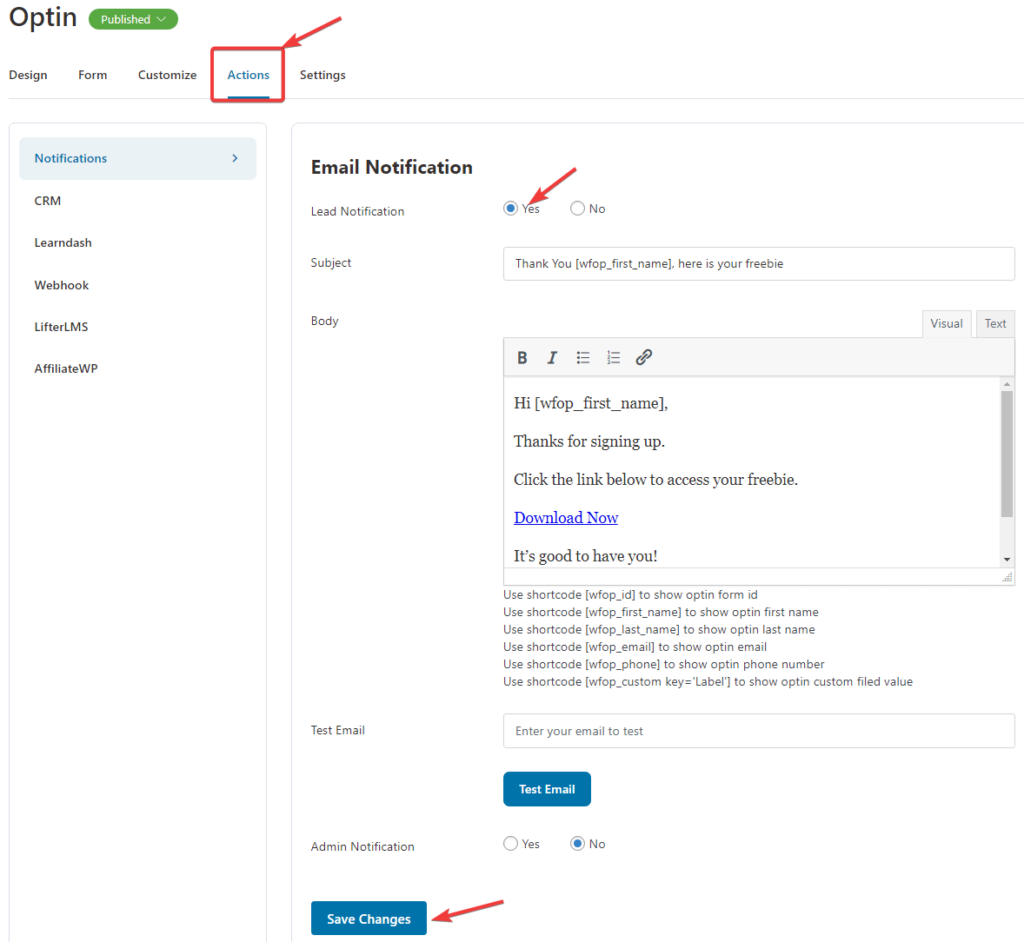Send a test email with Test Email button
The width and height of the screenshot is (1024, 942).
[547, 789]
